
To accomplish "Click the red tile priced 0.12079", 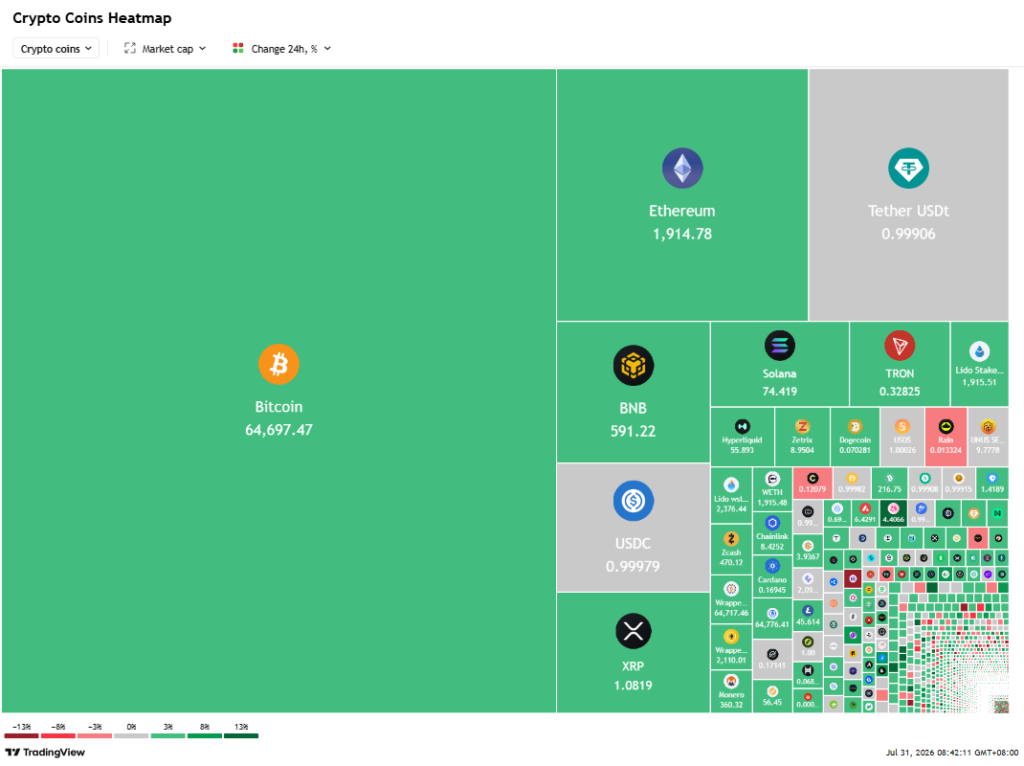I will (x=812, y=483).
